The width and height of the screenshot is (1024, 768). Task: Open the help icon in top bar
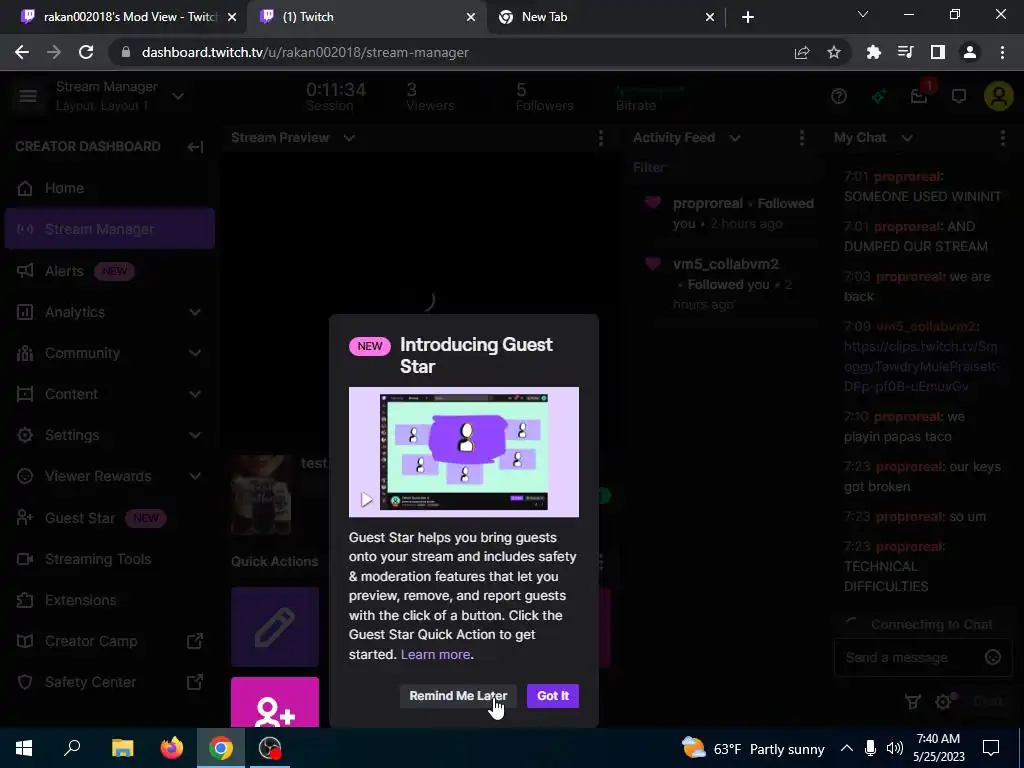click(x=839, y=97)
